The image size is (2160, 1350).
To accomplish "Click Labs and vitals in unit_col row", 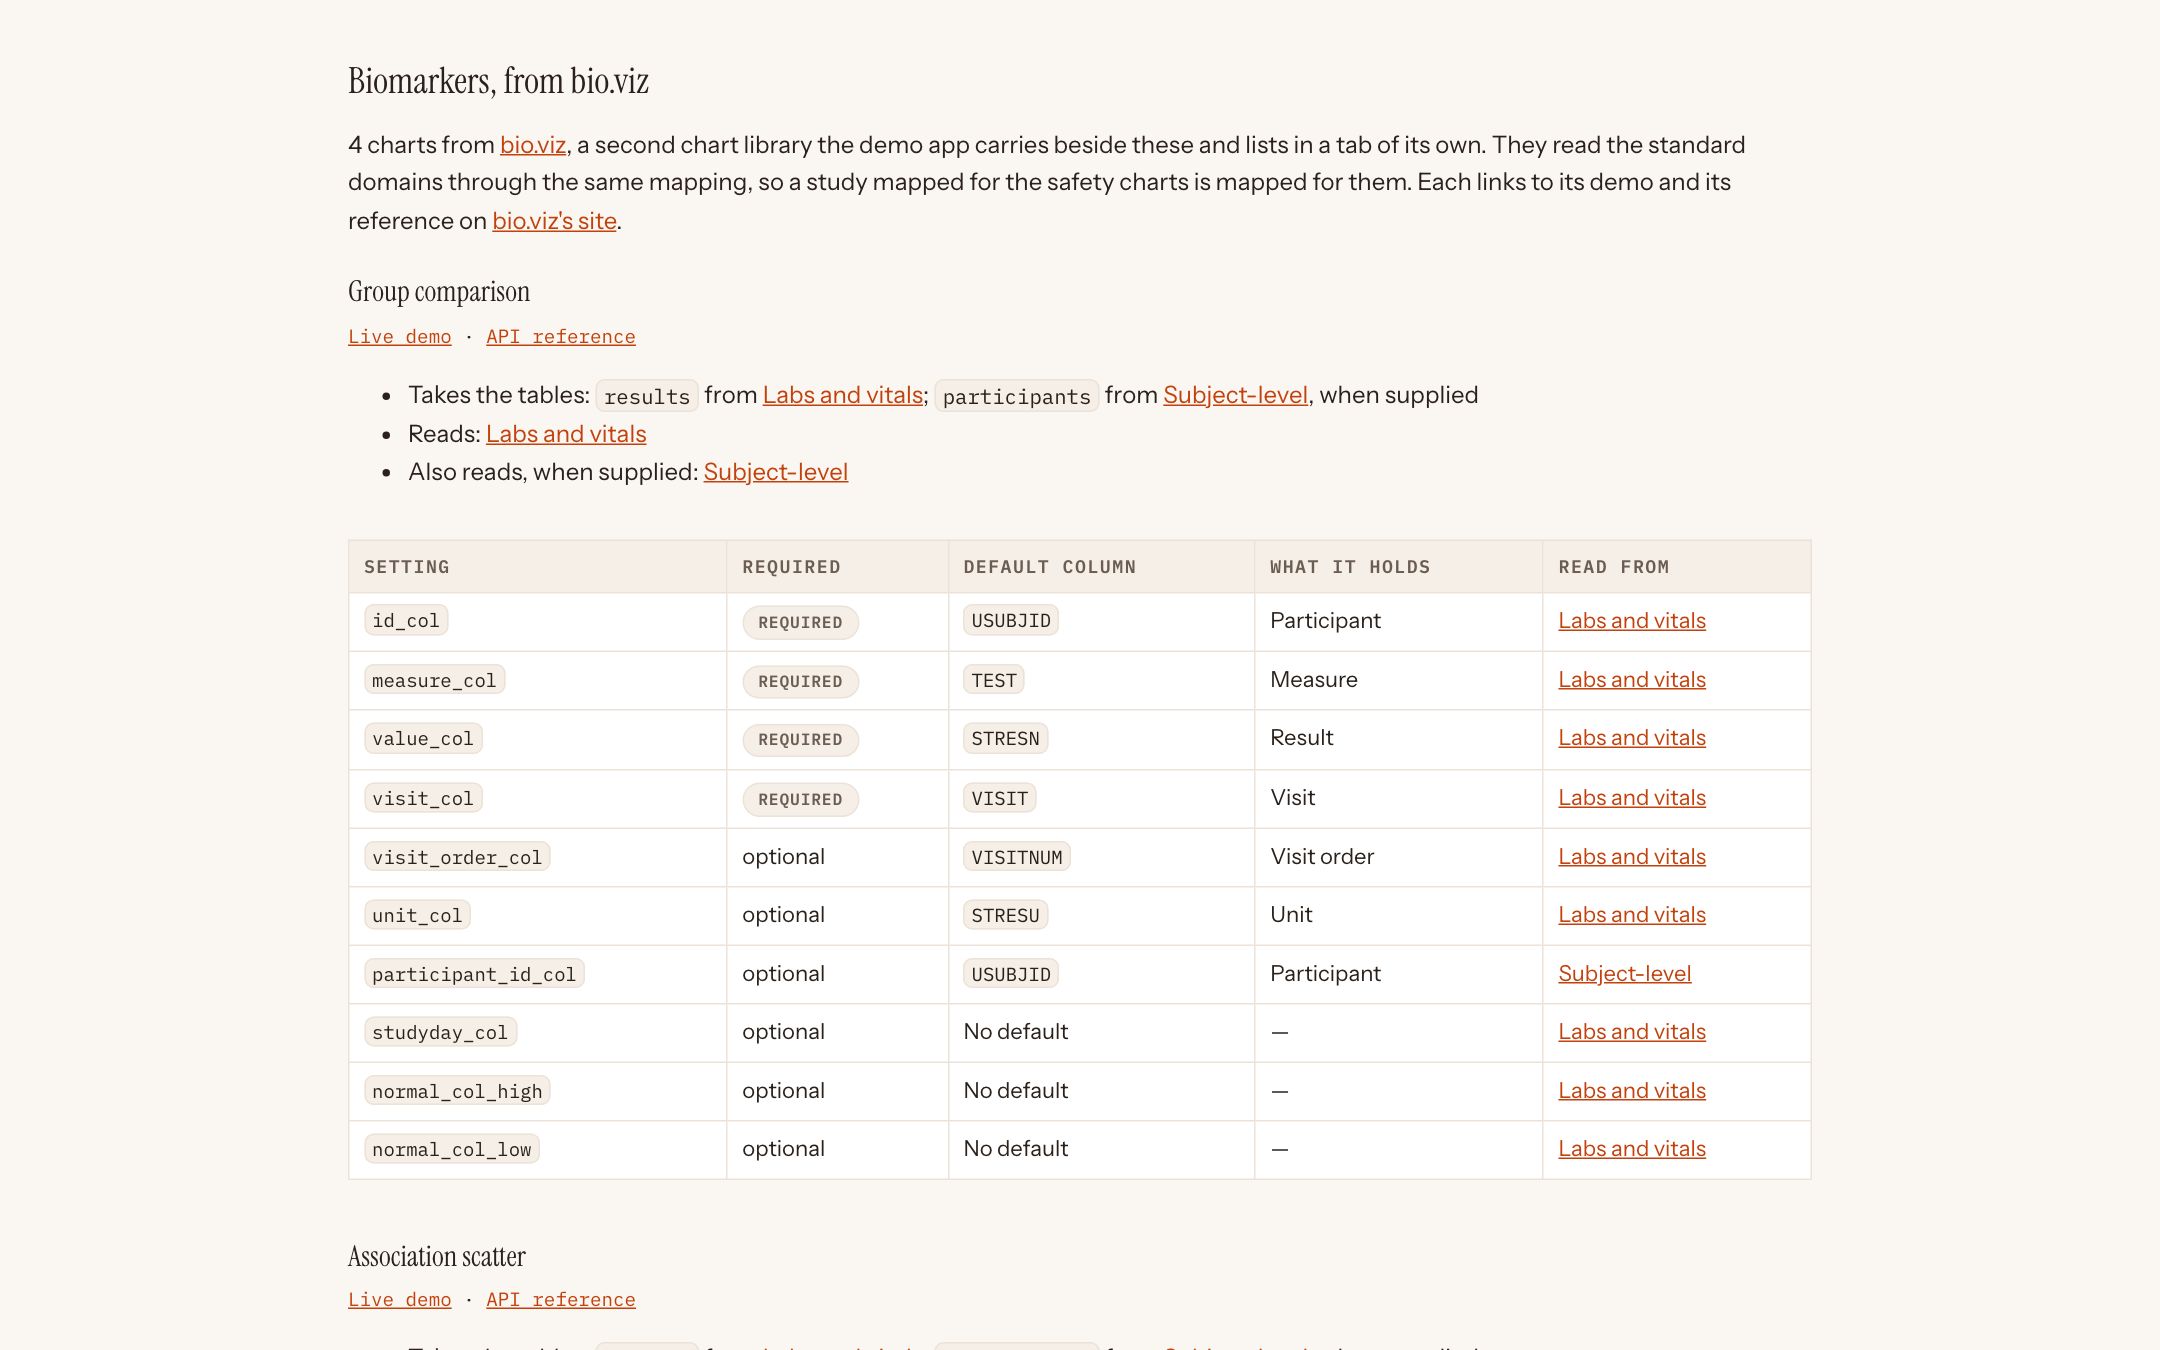I will (x=1632, y=915).
